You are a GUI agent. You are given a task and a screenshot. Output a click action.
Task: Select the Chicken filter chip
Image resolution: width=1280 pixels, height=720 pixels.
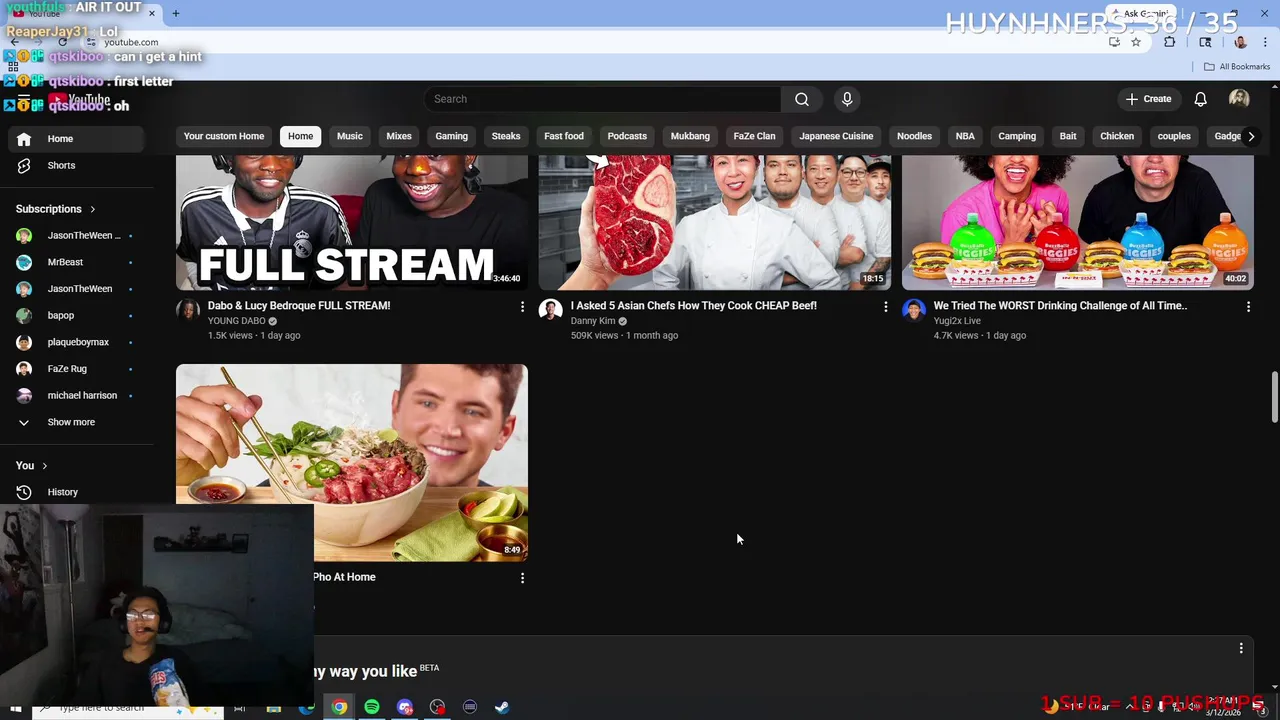1117,136
